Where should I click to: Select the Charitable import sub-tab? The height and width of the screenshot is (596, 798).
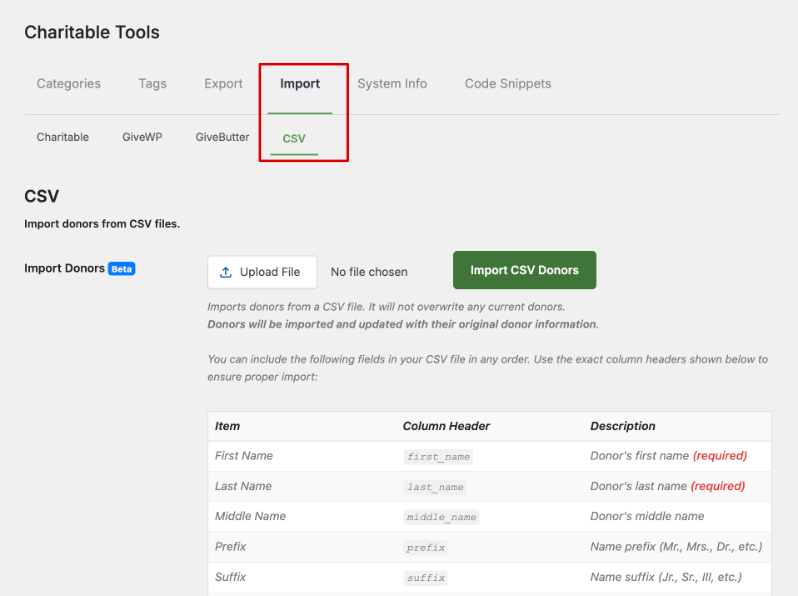click(x=63, y=137)
